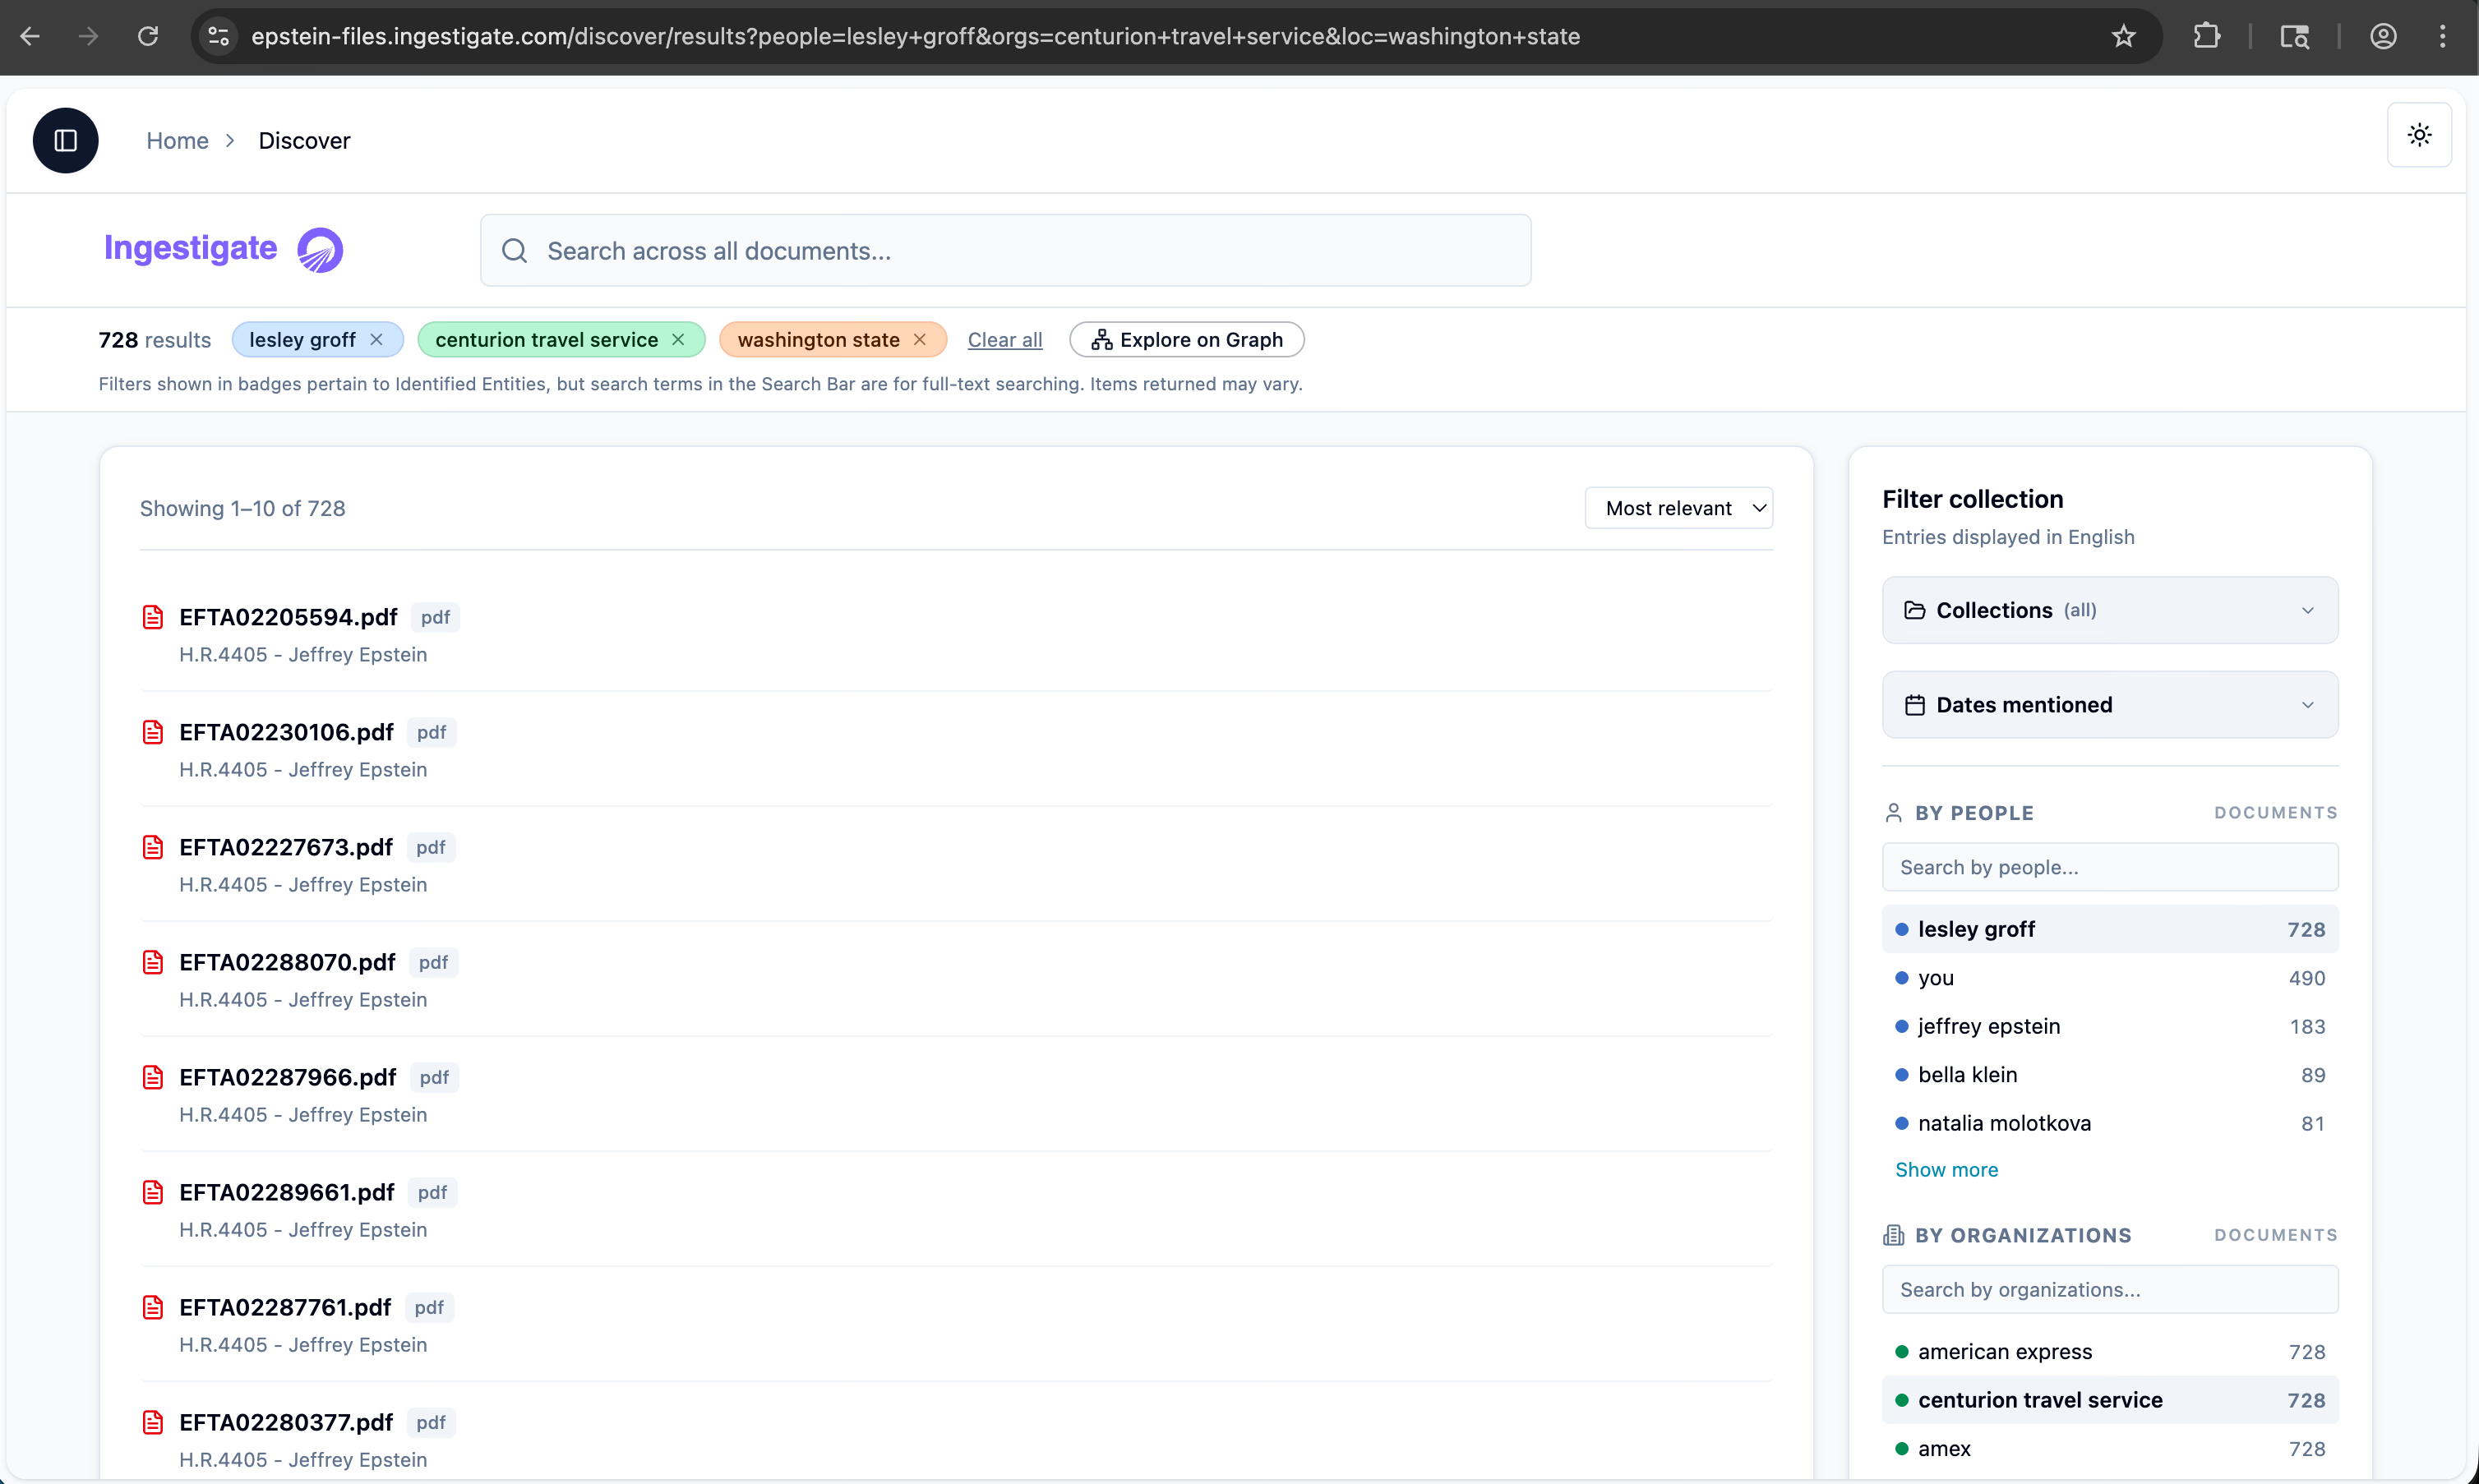Toggle the sidebar panel icon top left
This screenshot has height=1484, width=2479.
64,140
